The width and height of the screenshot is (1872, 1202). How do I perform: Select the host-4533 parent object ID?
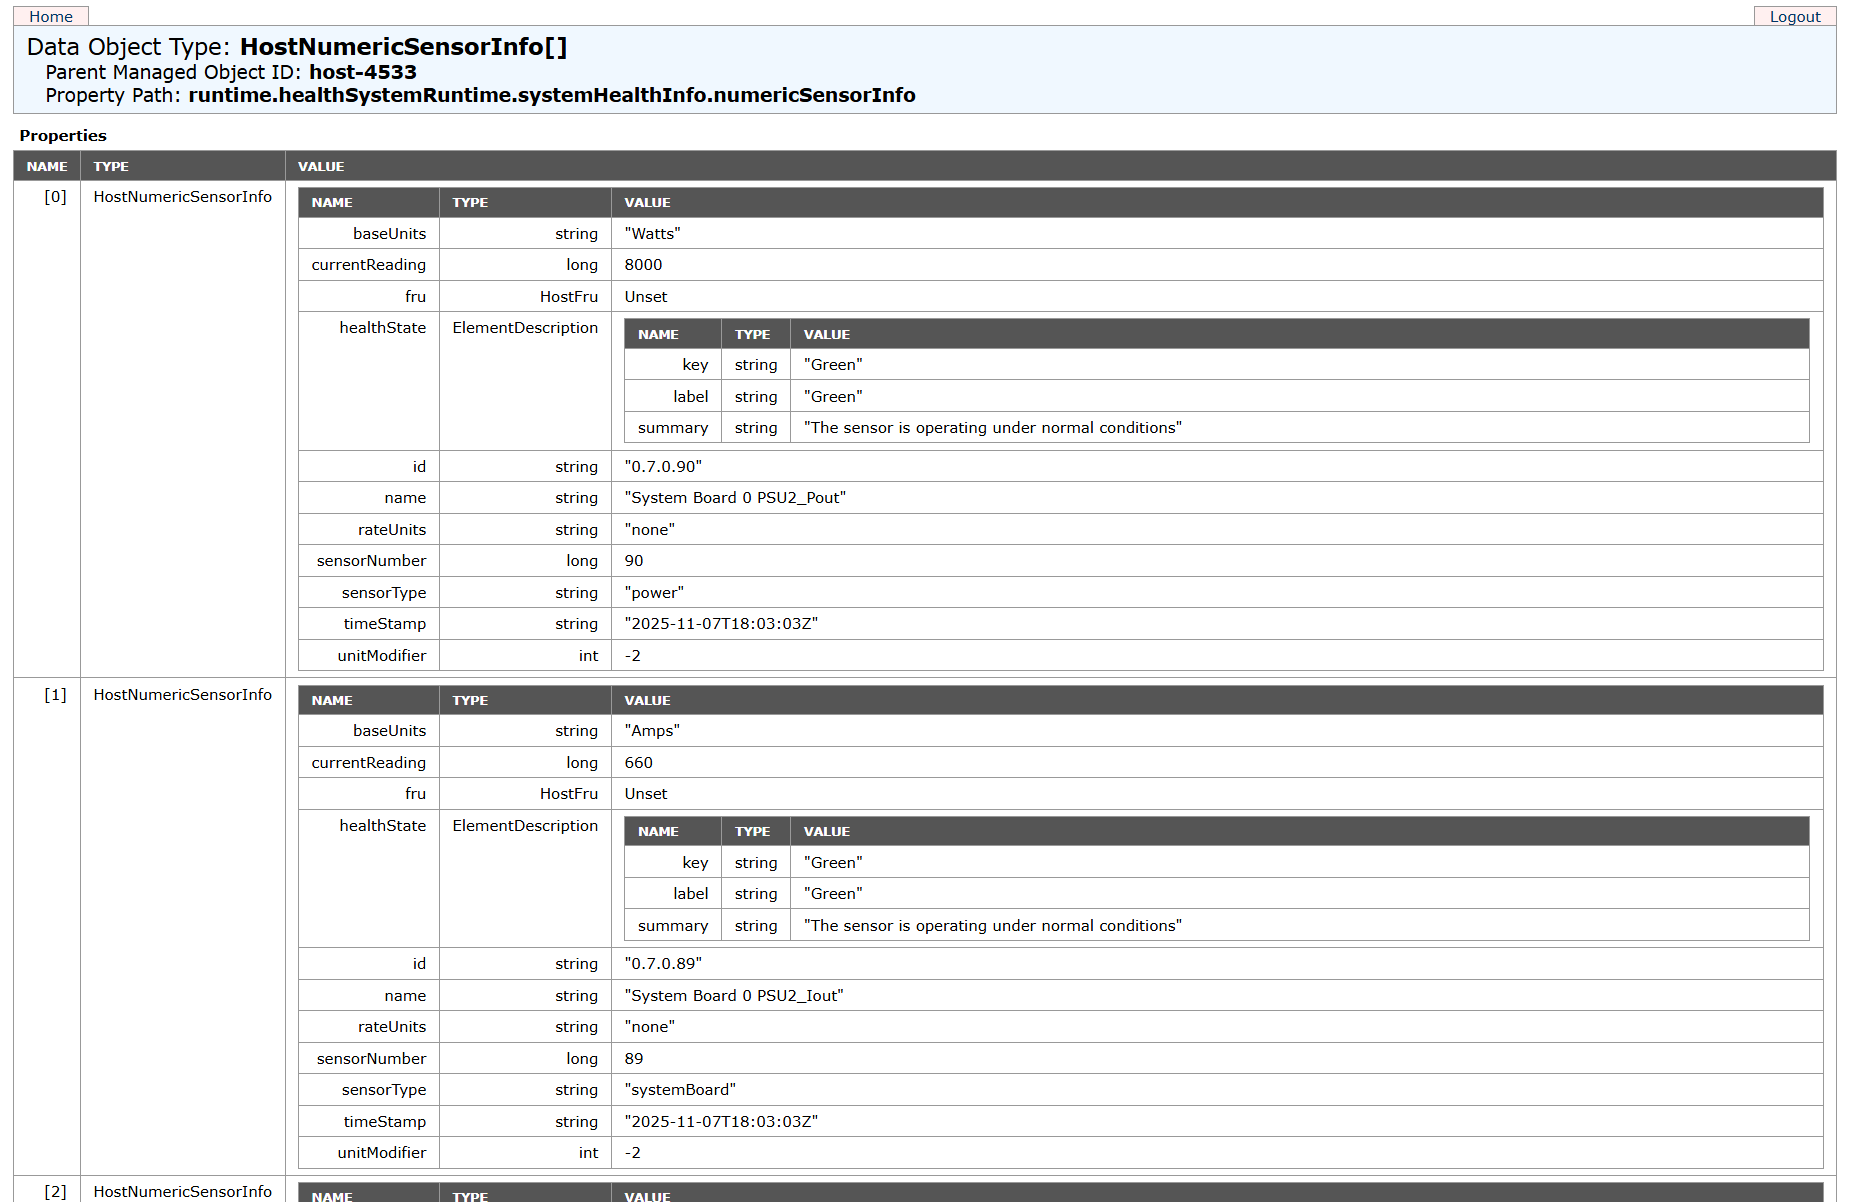363,72
